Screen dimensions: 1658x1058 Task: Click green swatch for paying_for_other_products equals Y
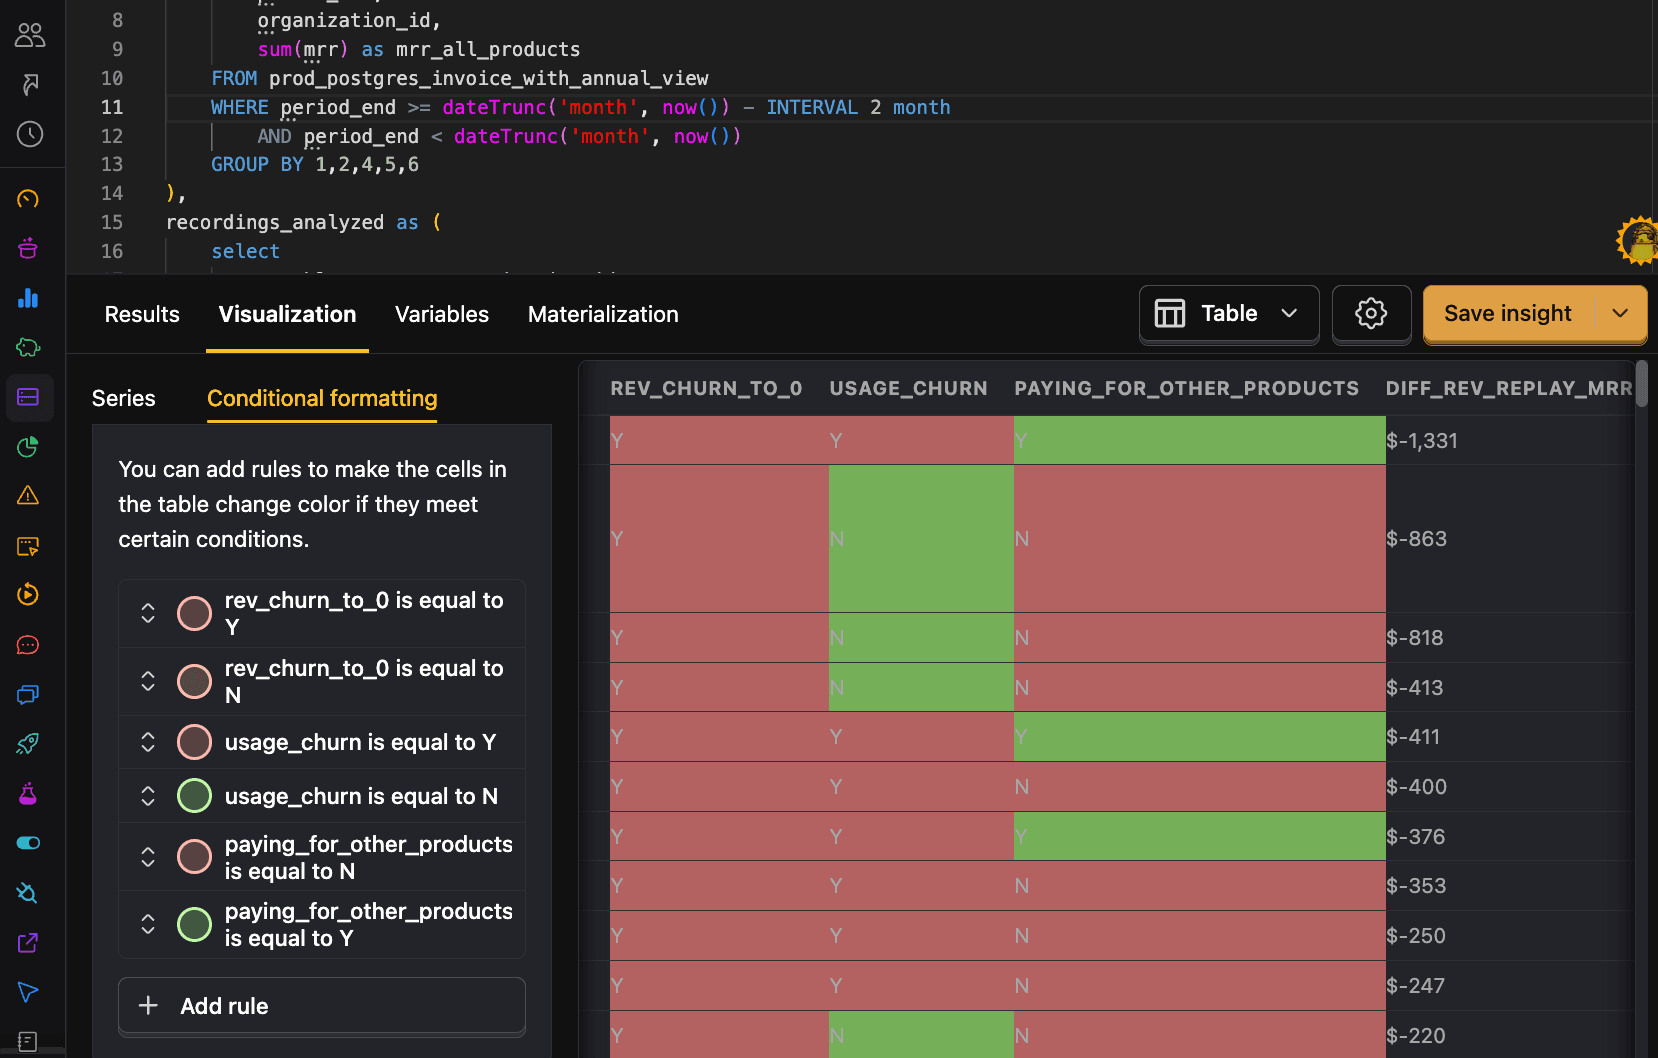[x=194, y=924]
